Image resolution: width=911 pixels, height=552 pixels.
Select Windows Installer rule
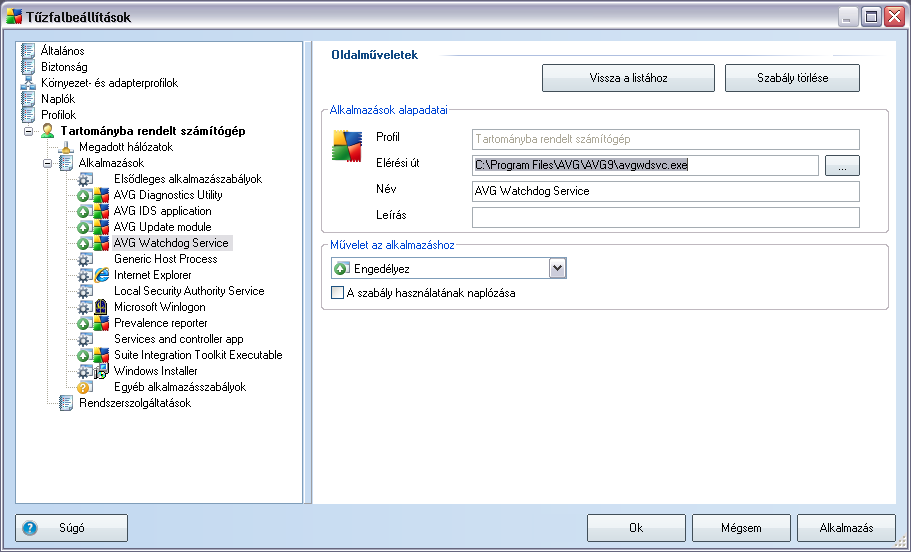tap(155, 371)
